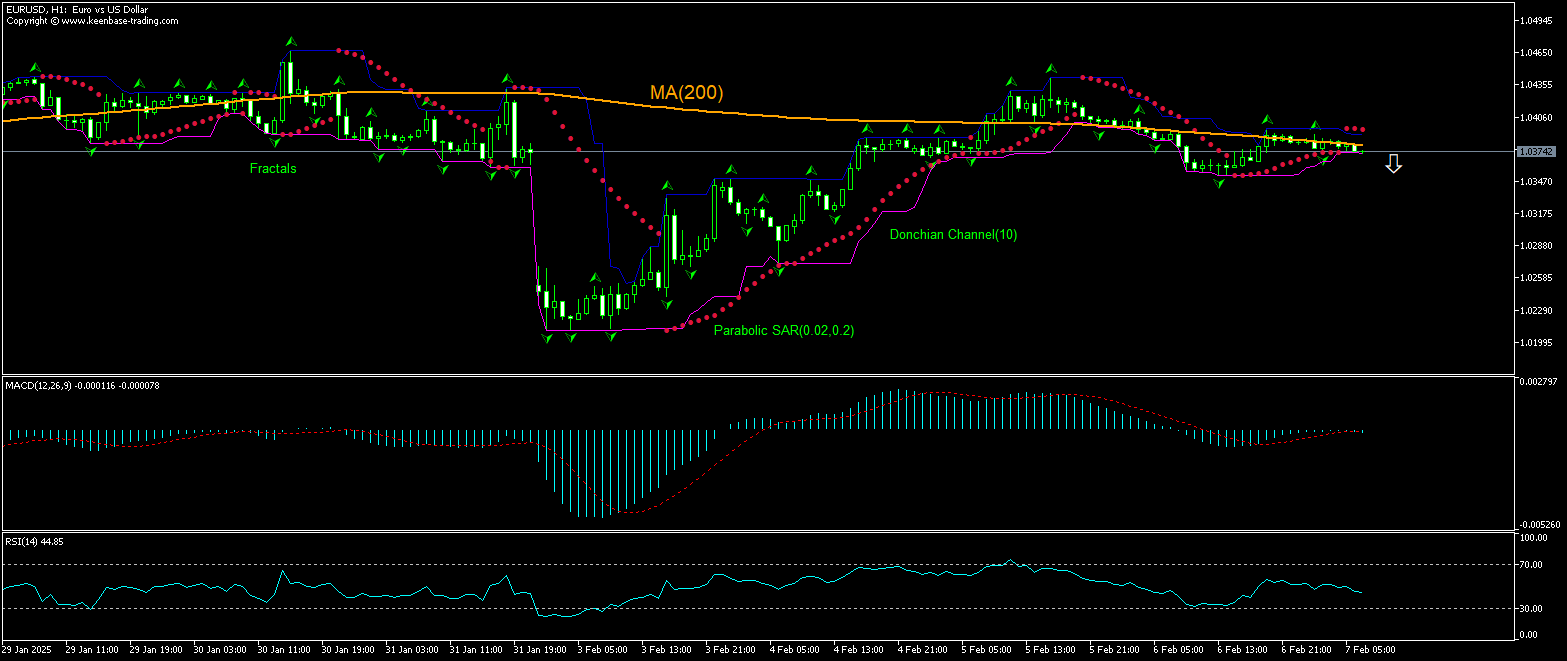Screen dimensions: 1567x661
Task: Select the orange MA(200) label
Action: click(x=686, y=93)
